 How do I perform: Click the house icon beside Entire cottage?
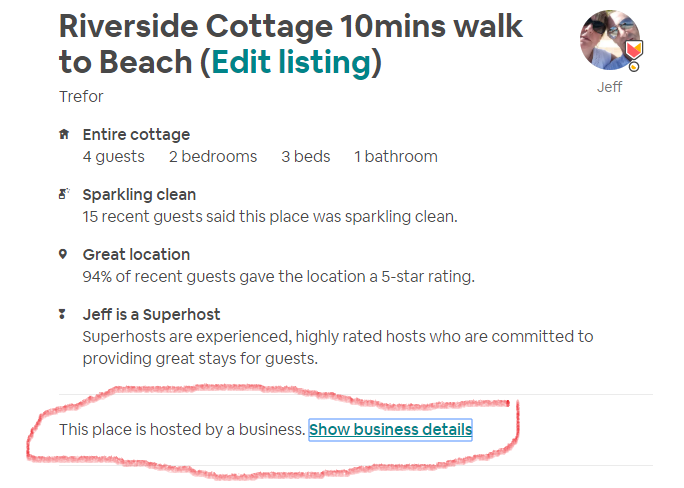64,134
